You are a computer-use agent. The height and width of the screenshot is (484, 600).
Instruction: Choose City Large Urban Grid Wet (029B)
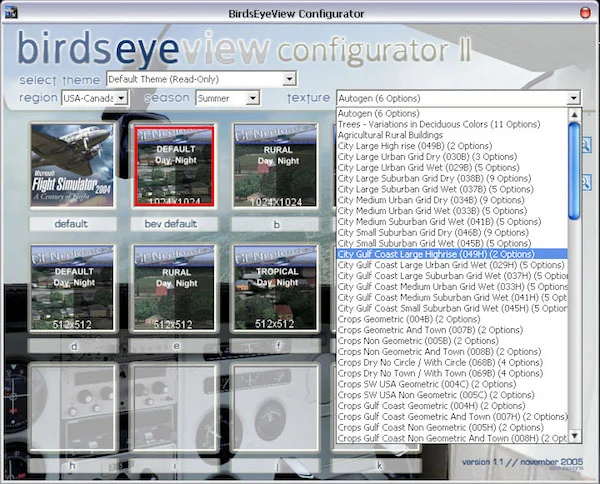452,168
